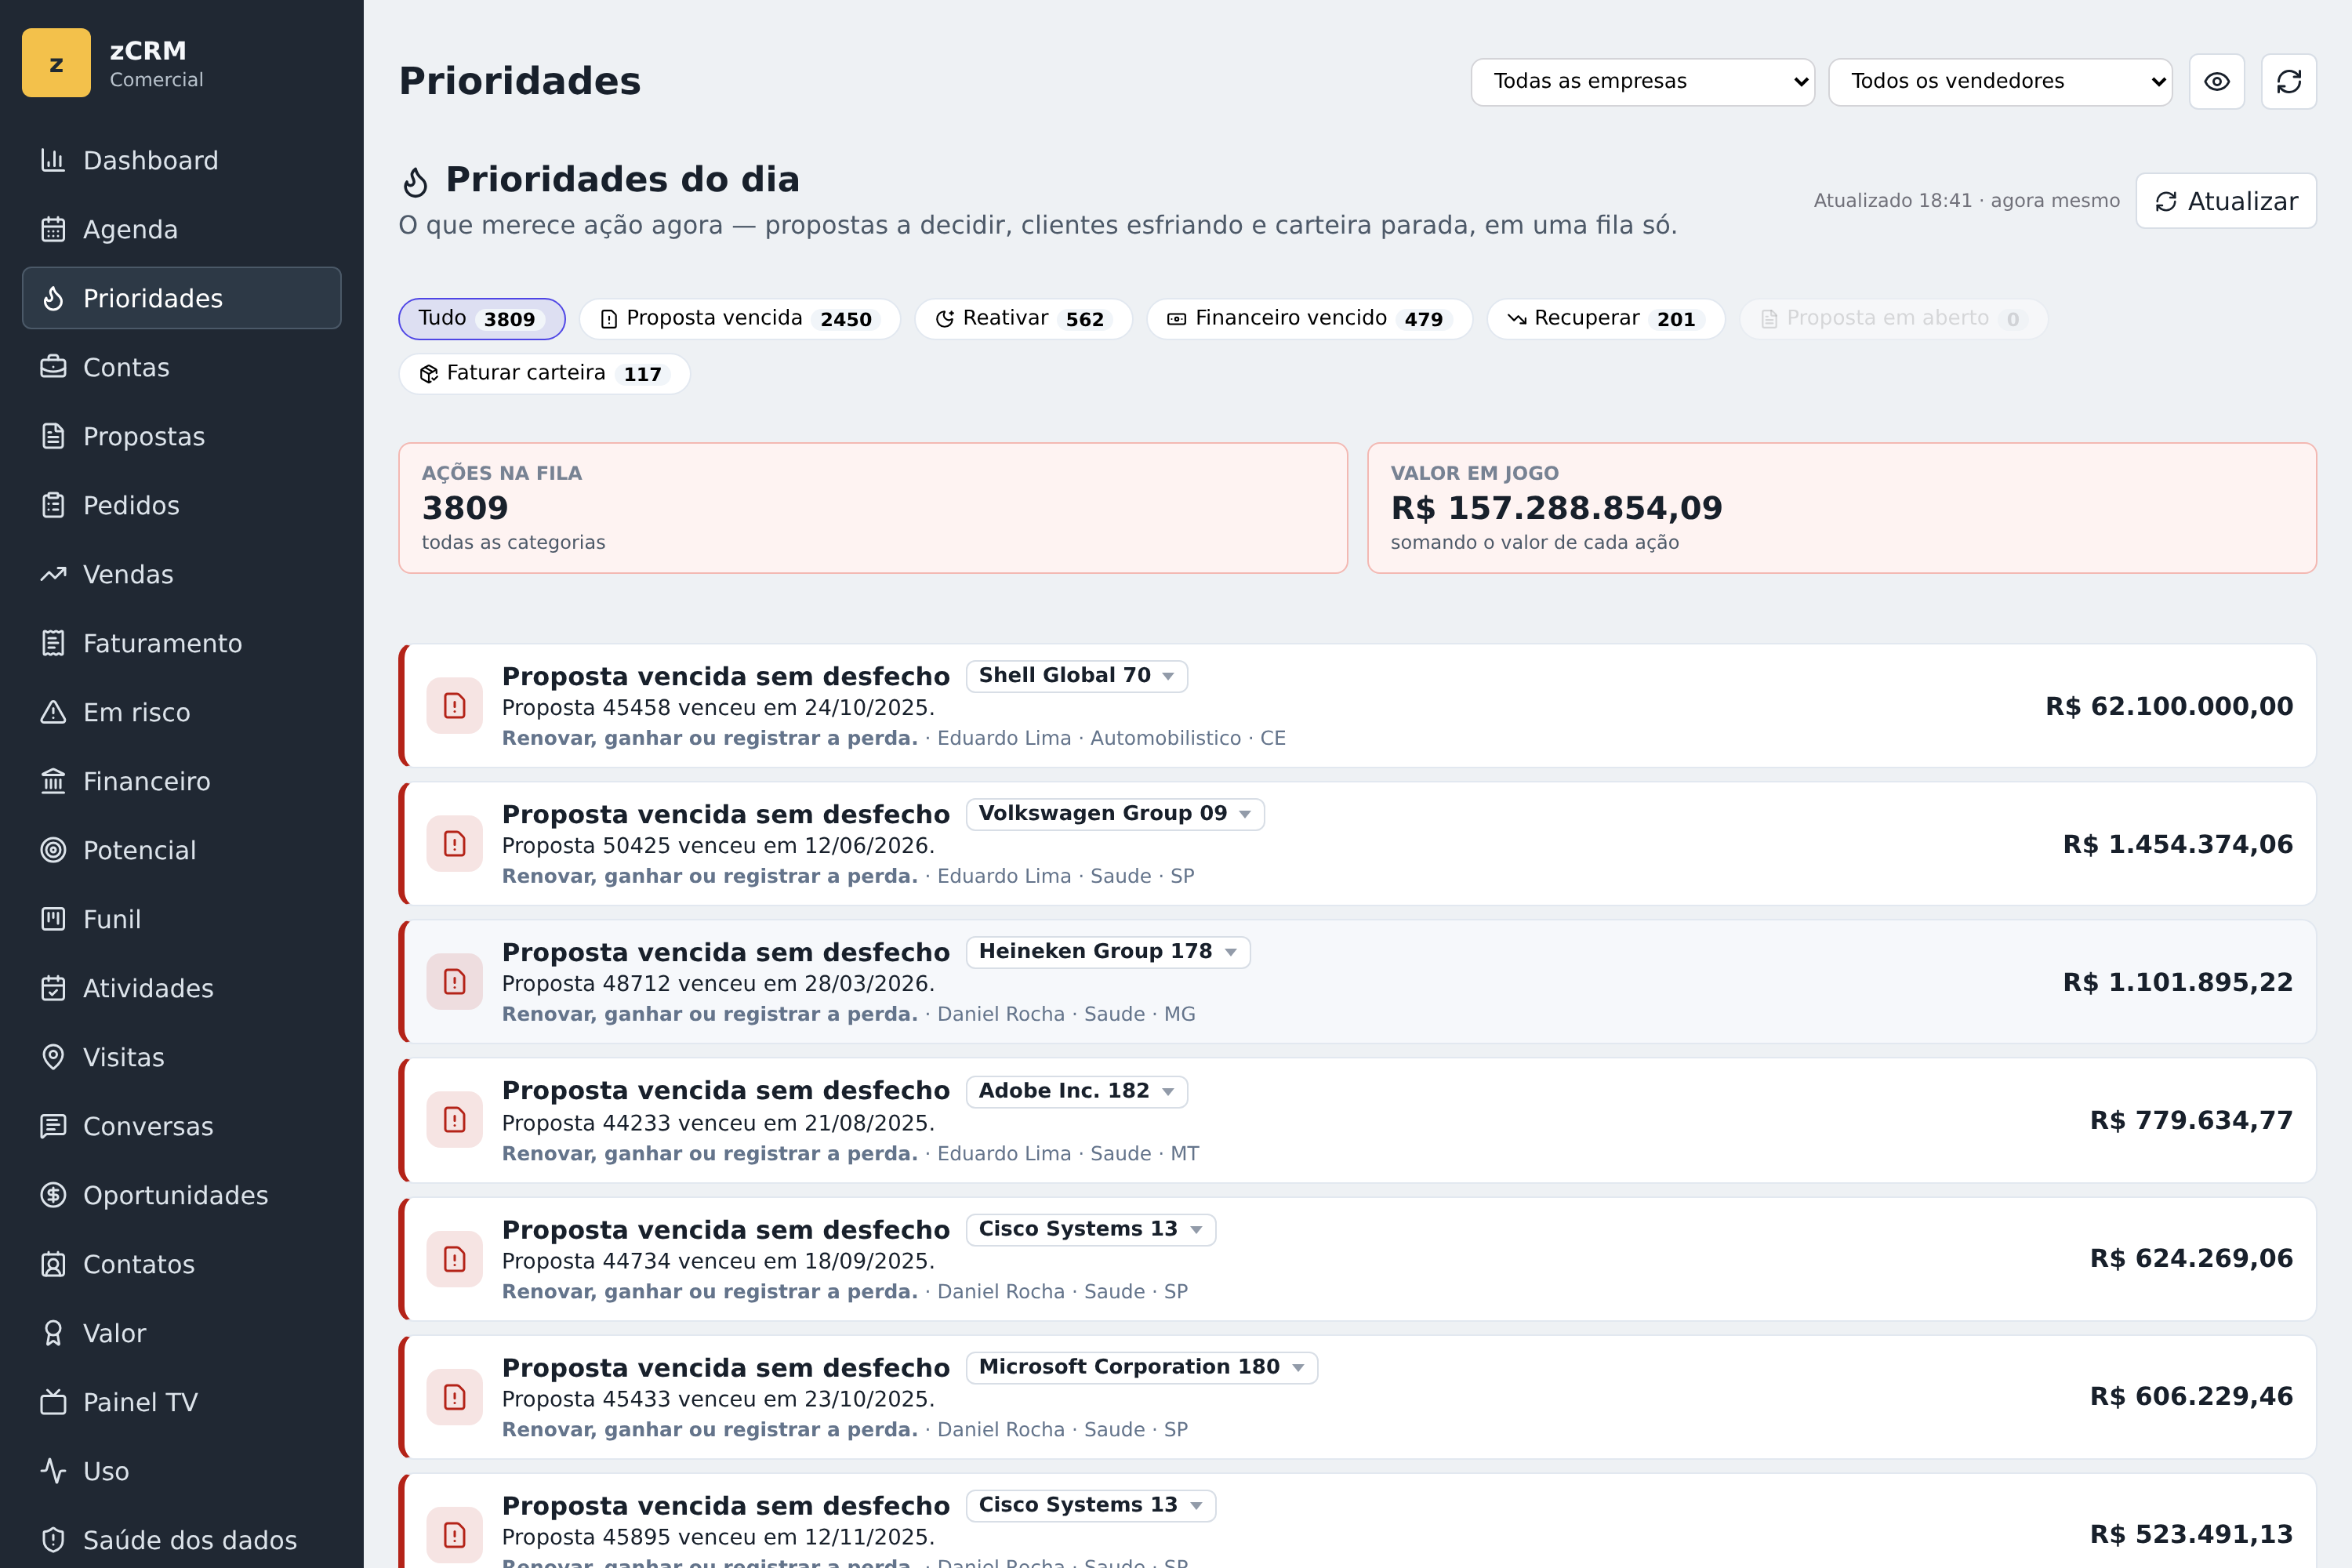Viewport: 2352px width, 1568px height.
Task: Open the Funil board icon
Action: click(53, 919)
